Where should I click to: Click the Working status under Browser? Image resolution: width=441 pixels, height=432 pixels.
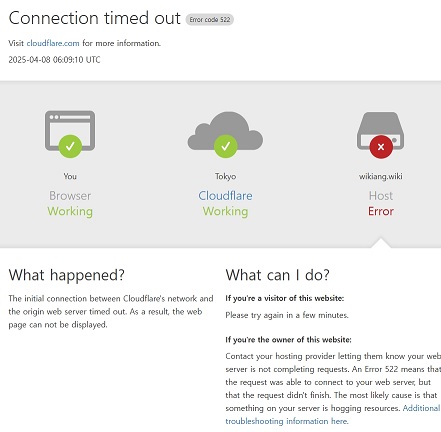click(x=70, y=211)
